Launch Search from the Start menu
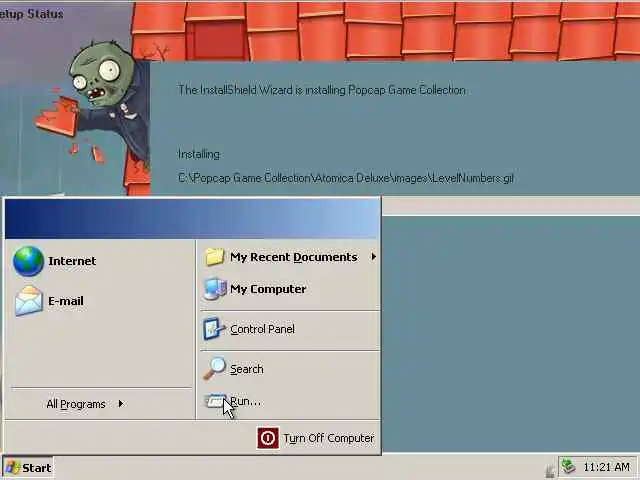This screenshot has height=480, width=640. pos(290,369)
